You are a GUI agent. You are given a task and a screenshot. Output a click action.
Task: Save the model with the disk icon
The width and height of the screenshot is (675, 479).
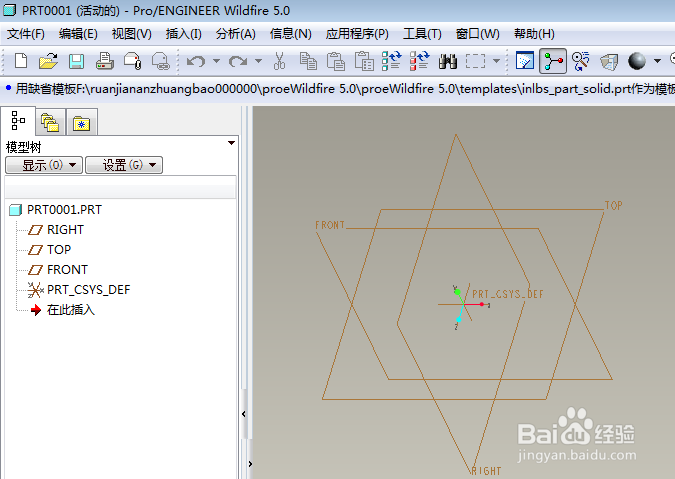(x=76, y=61)
